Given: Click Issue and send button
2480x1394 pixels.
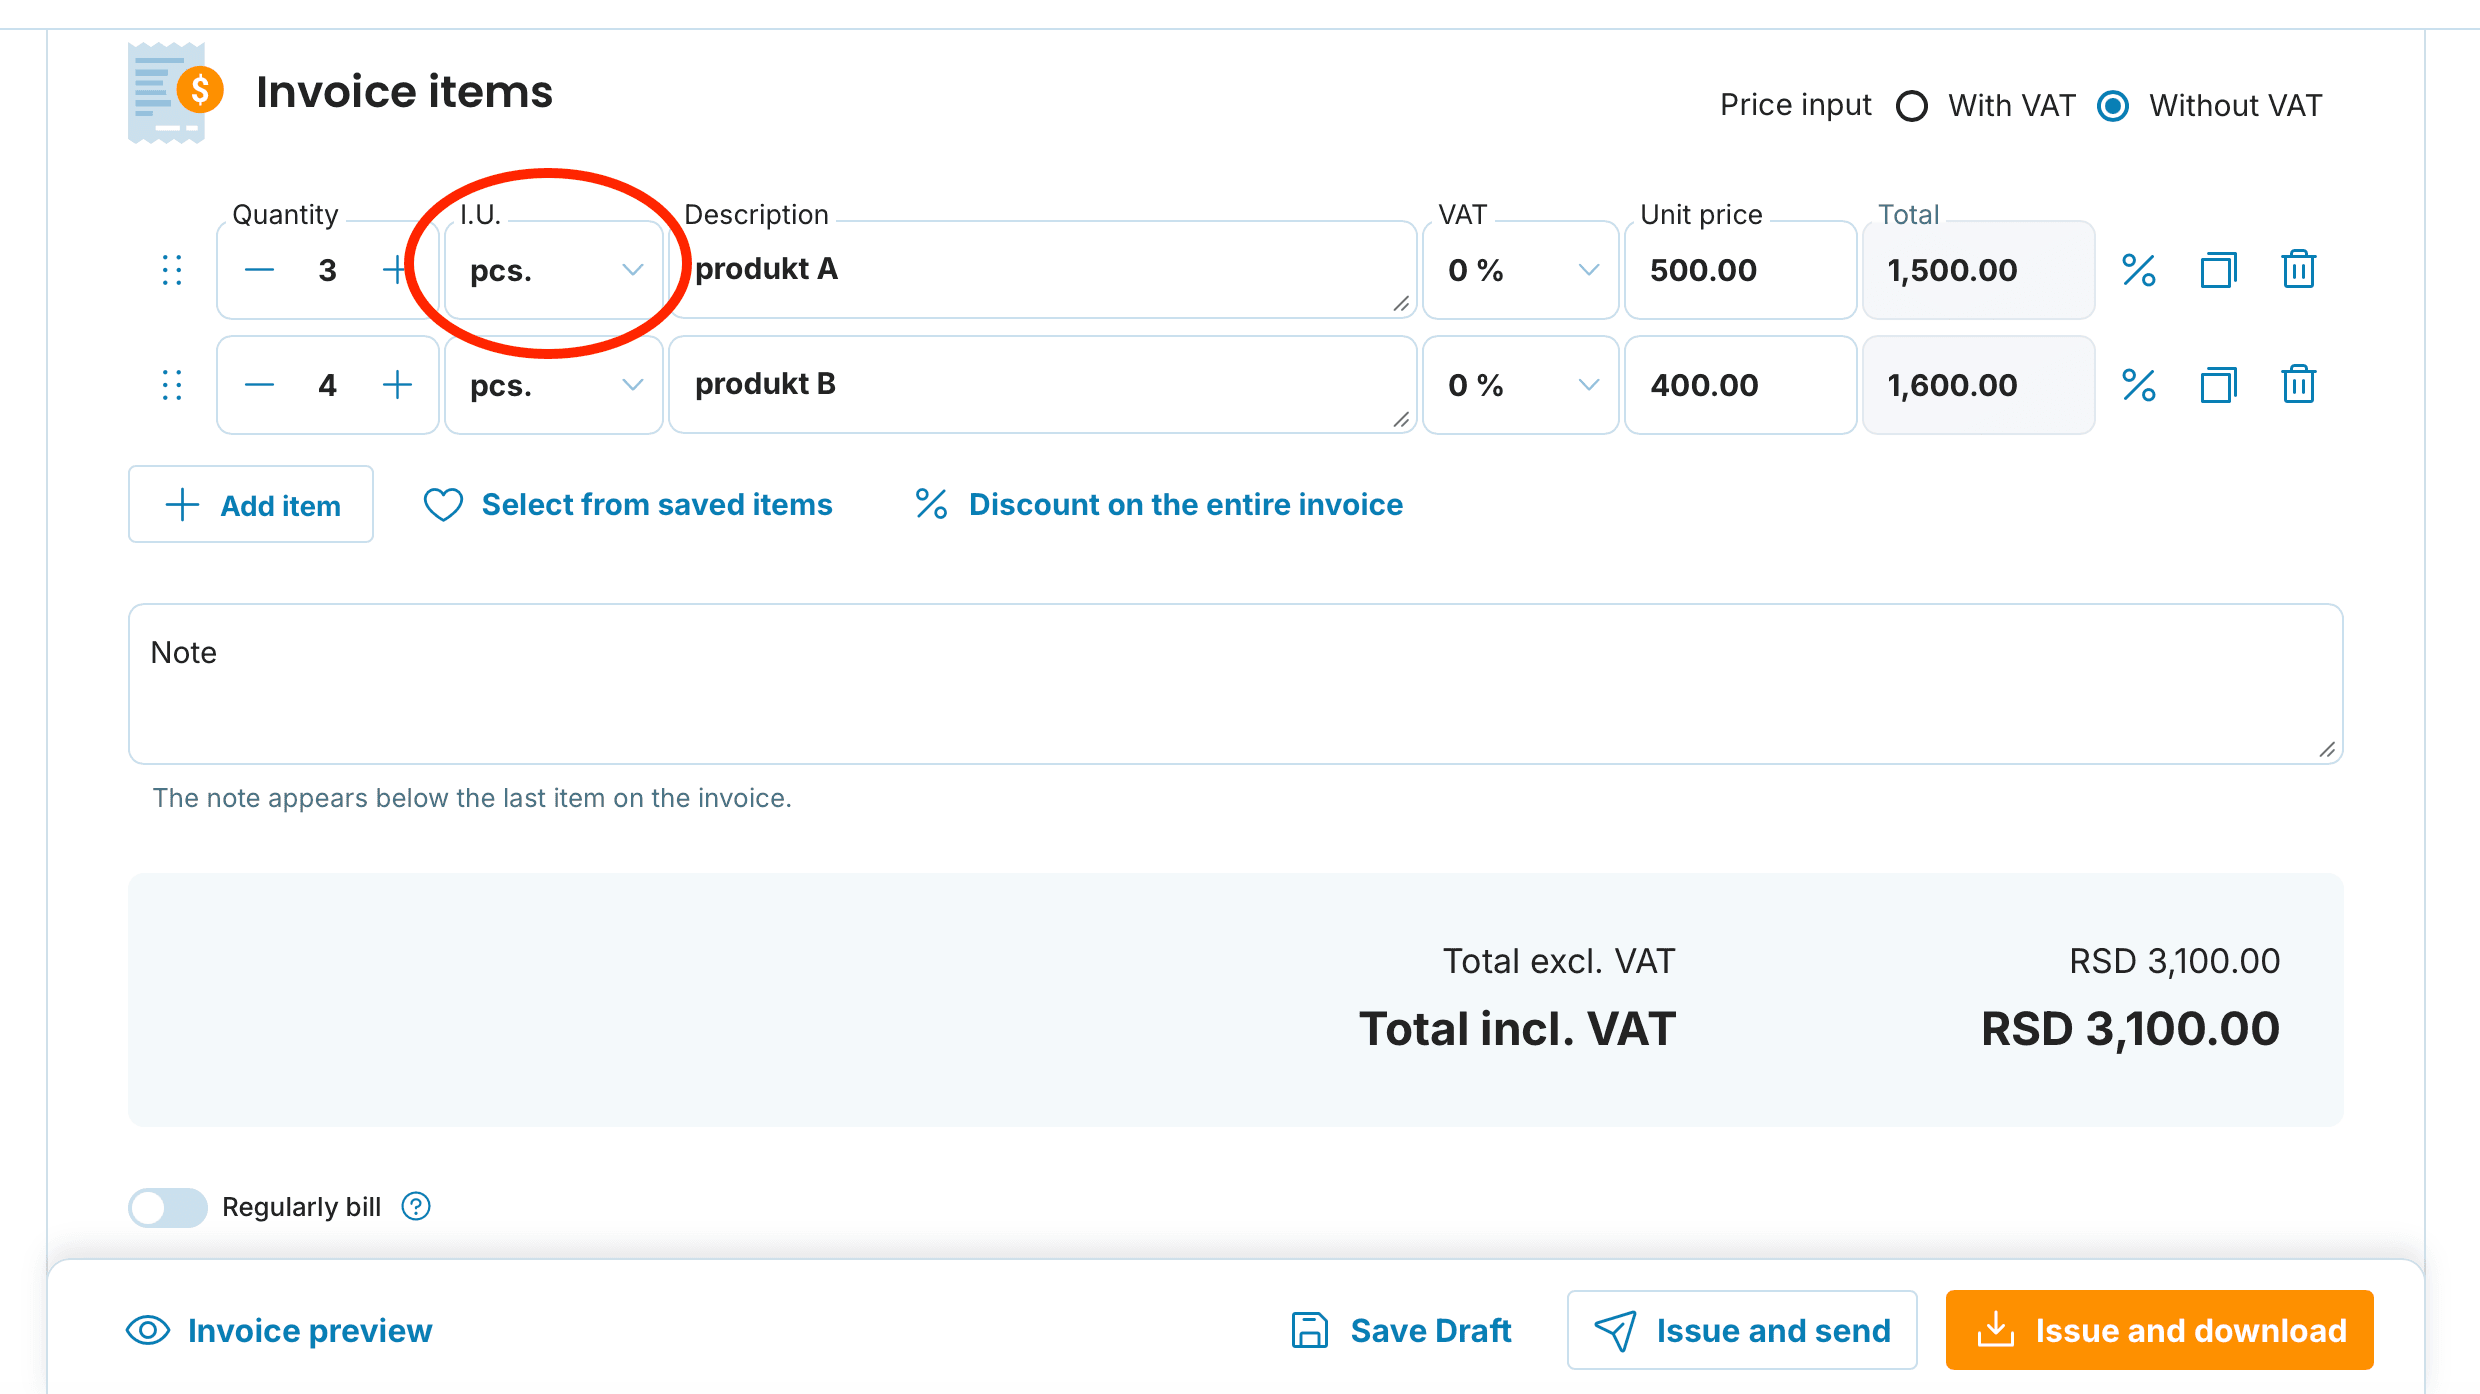Looking at the screenshot, I should (x=1742, y=1331).
